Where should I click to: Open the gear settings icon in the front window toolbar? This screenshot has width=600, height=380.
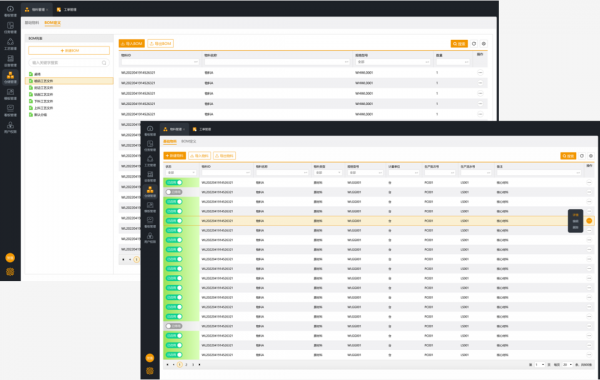(x=591, y=156)
